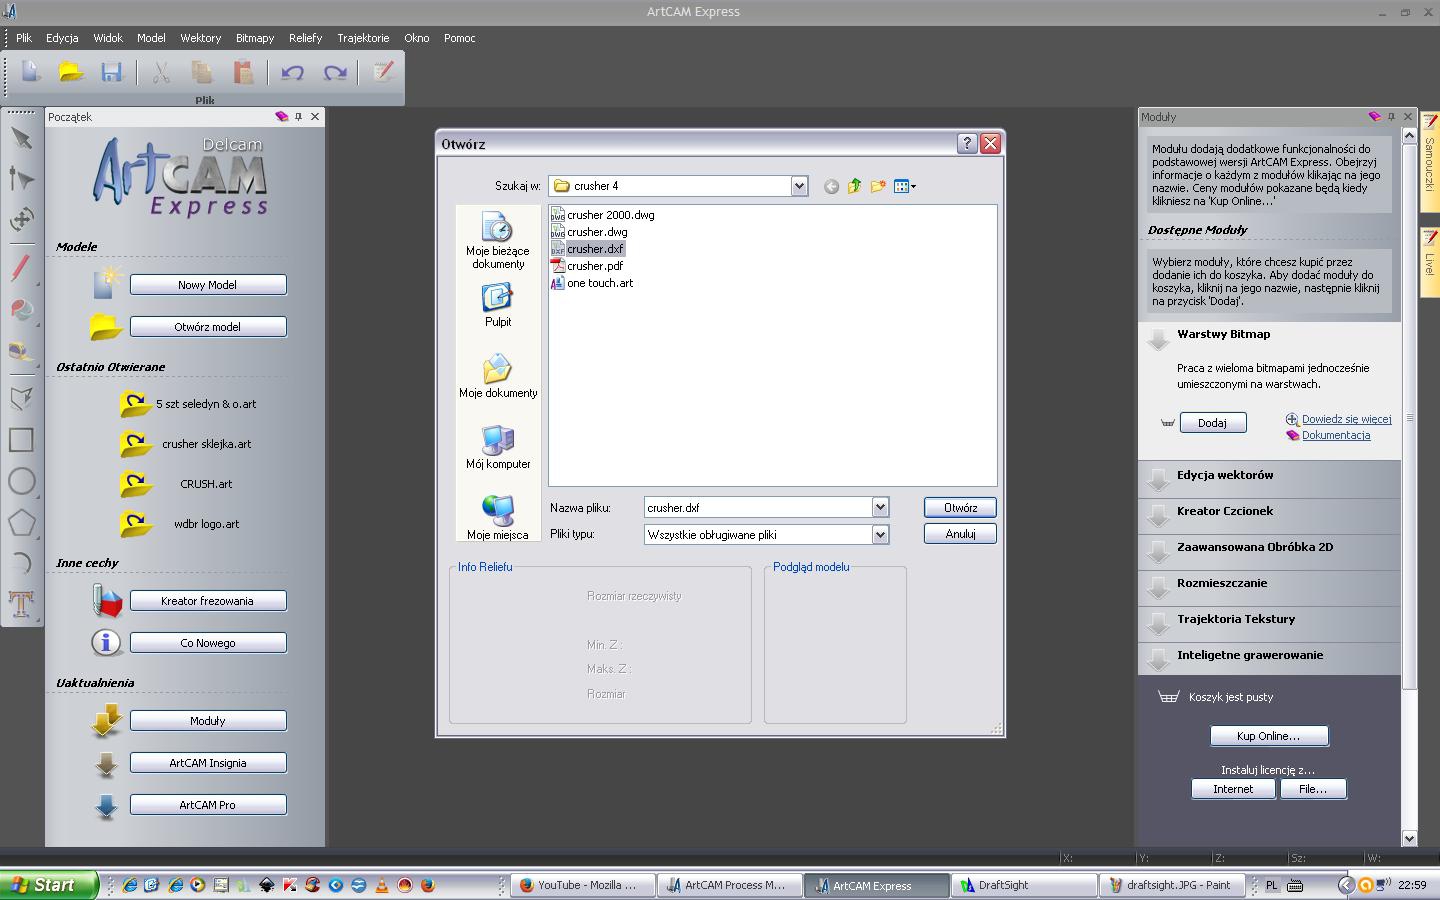This screenshot has width=1440, height=900.
Task: Open the Nazwa pliku dropdown arrow
Action: [x=880, y=507]
